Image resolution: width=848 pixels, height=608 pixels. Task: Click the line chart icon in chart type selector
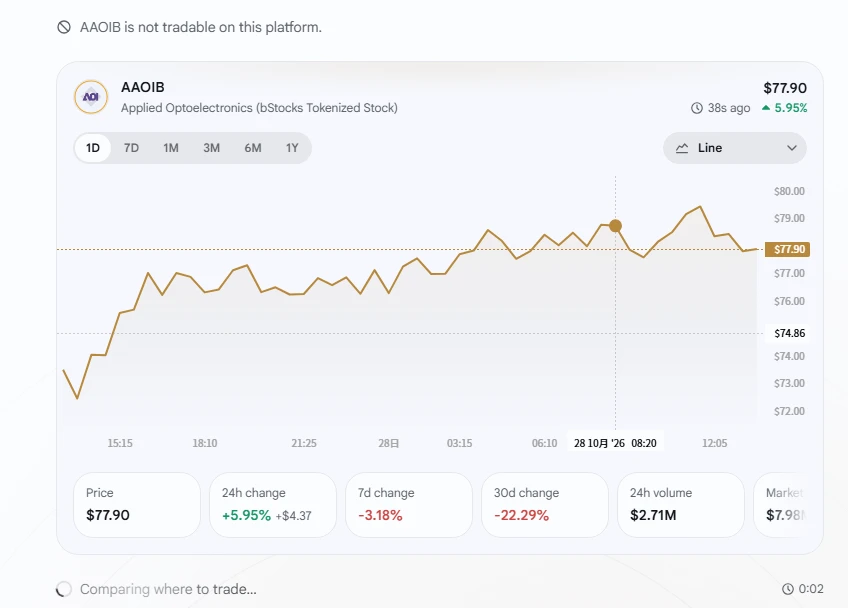point(682,148)
